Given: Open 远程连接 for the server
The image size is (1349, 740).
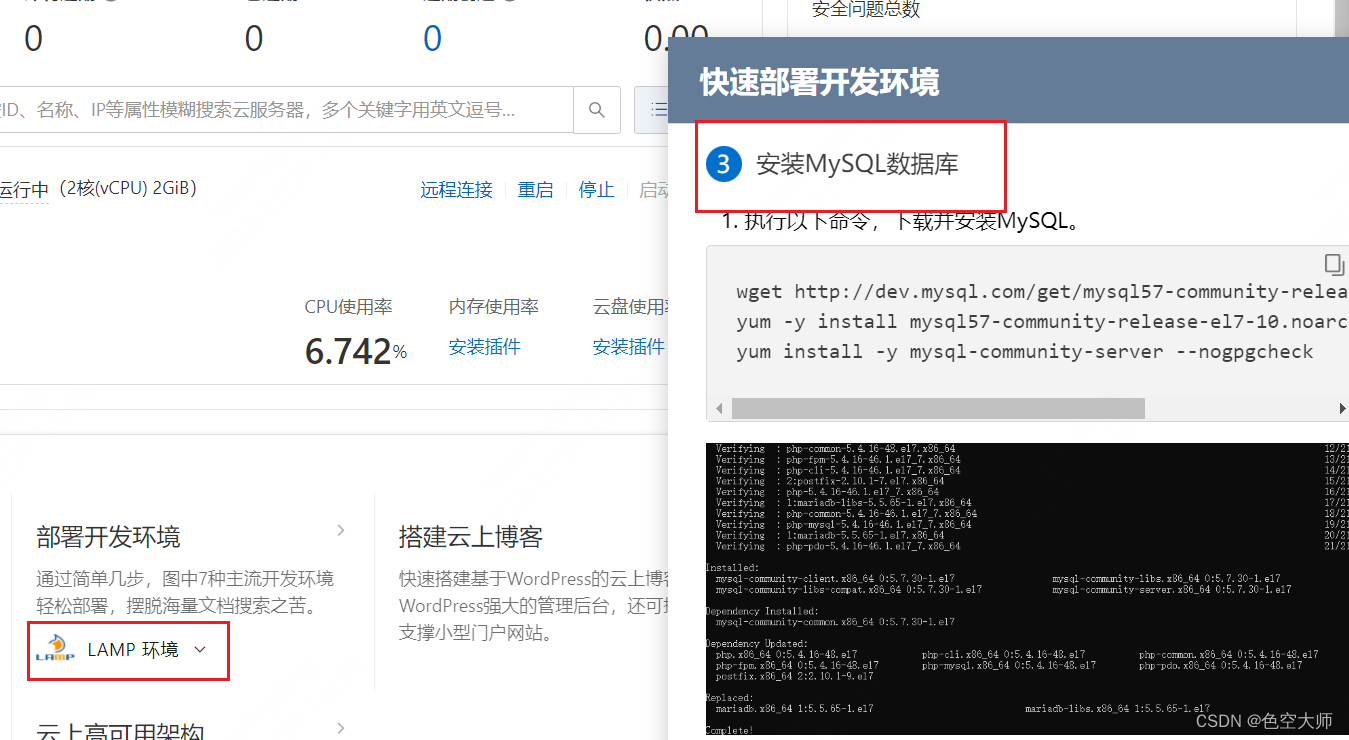Looking at the screenshot, I should [x=456, y=190].
